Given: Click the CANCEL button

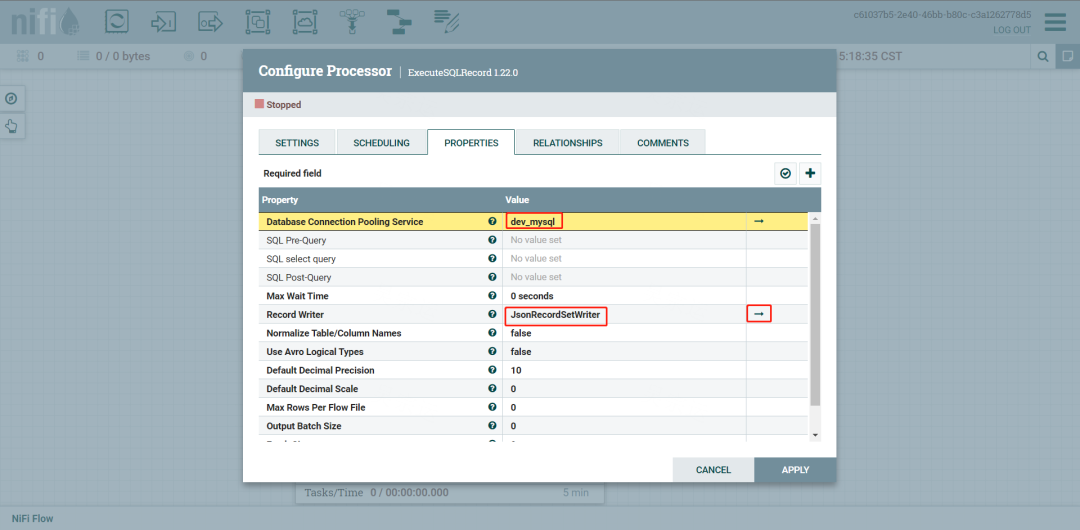Looking at the screenshot, I should (714, 470).
